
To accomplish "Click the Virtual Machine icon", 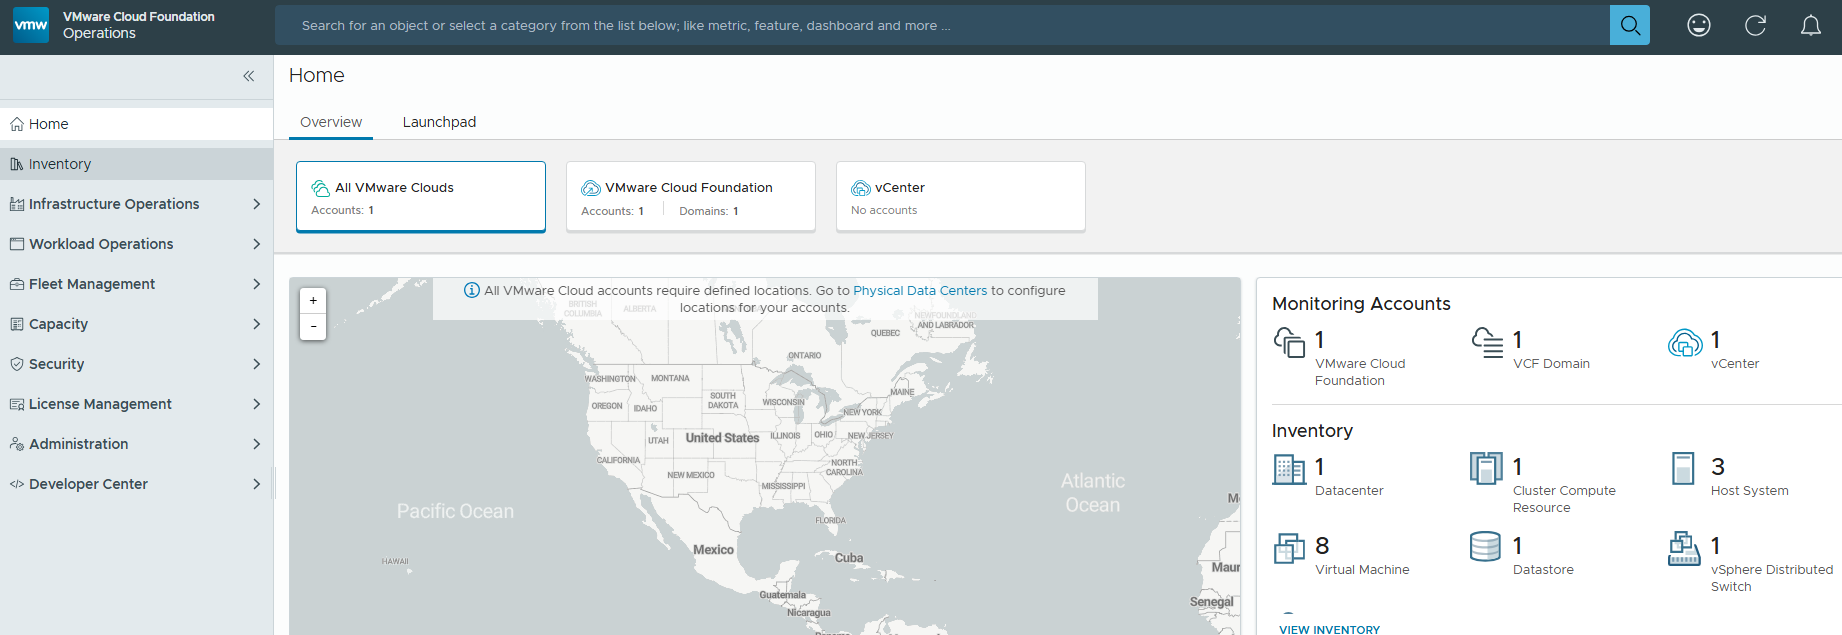I will 1289,548.
